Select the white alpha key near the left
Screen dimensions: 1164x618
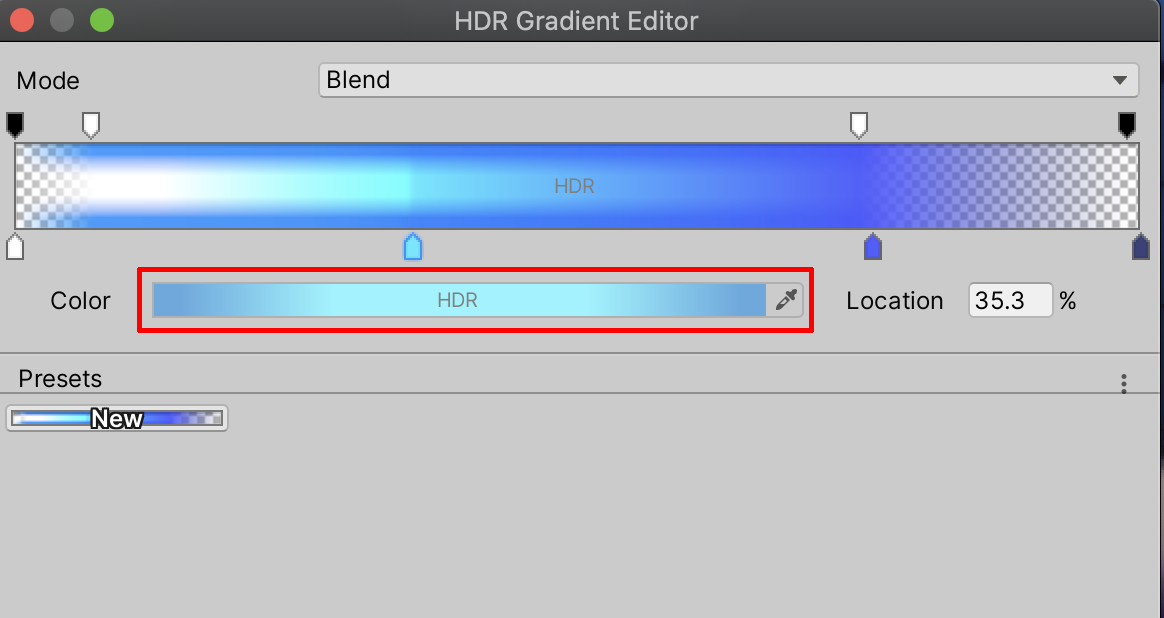(x=91, y=125)
